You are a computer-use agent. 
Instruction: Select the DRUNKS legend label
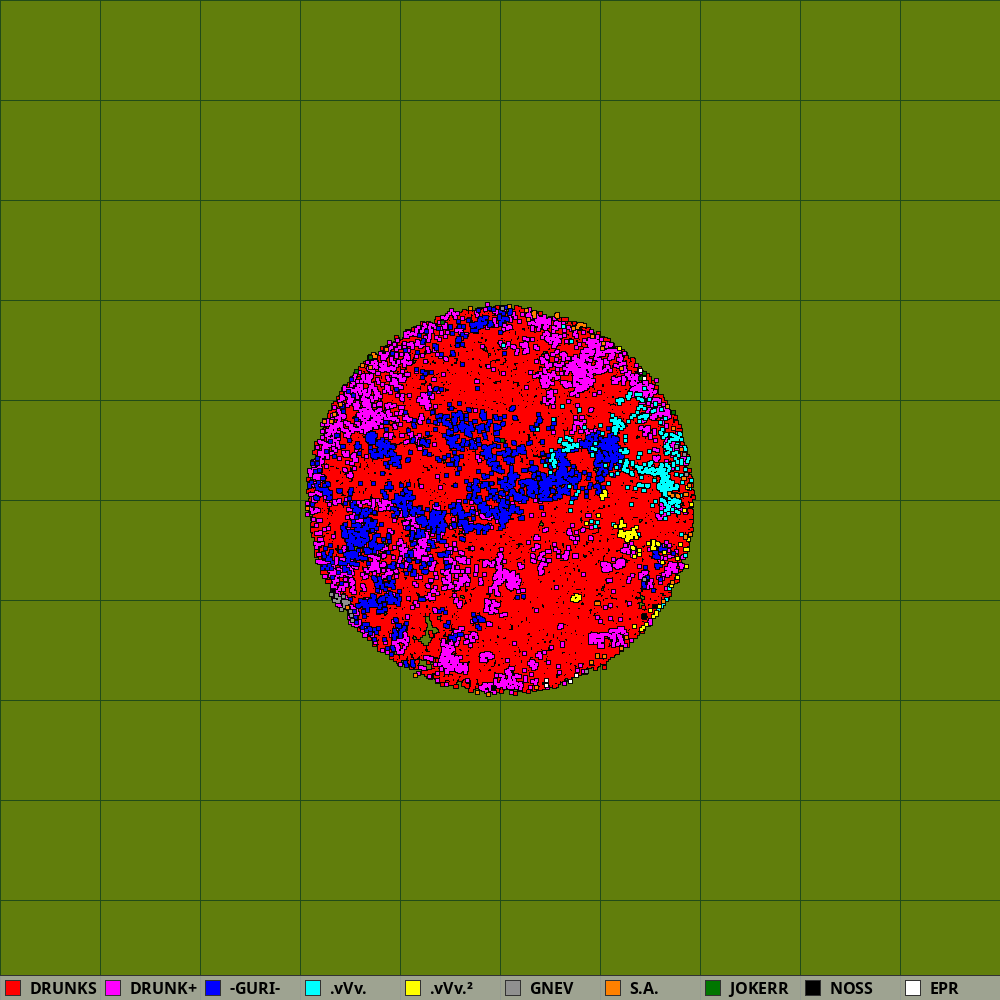[63, 989]
